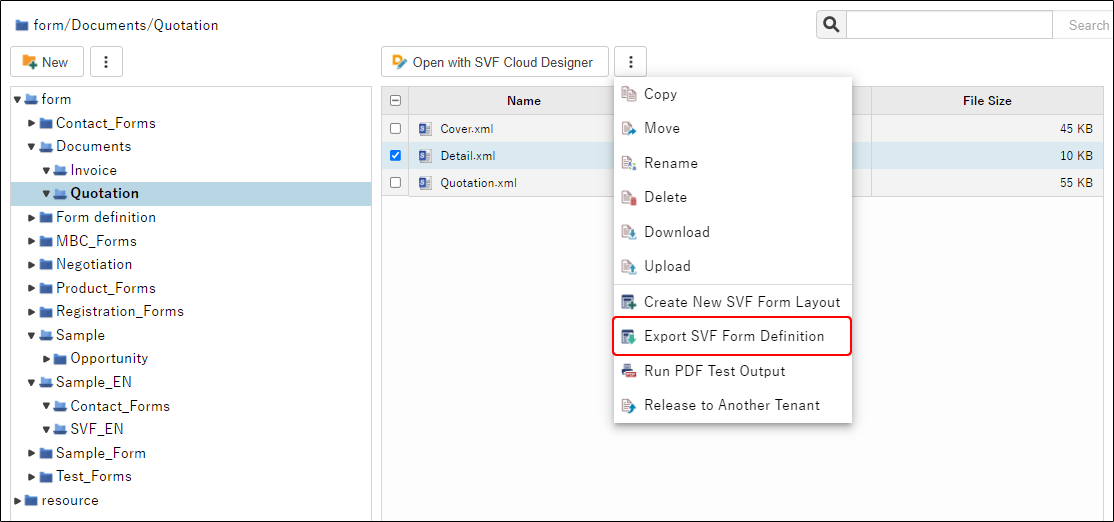
Task: Collapse the Documents folder arrow
Action: [32, 147]
